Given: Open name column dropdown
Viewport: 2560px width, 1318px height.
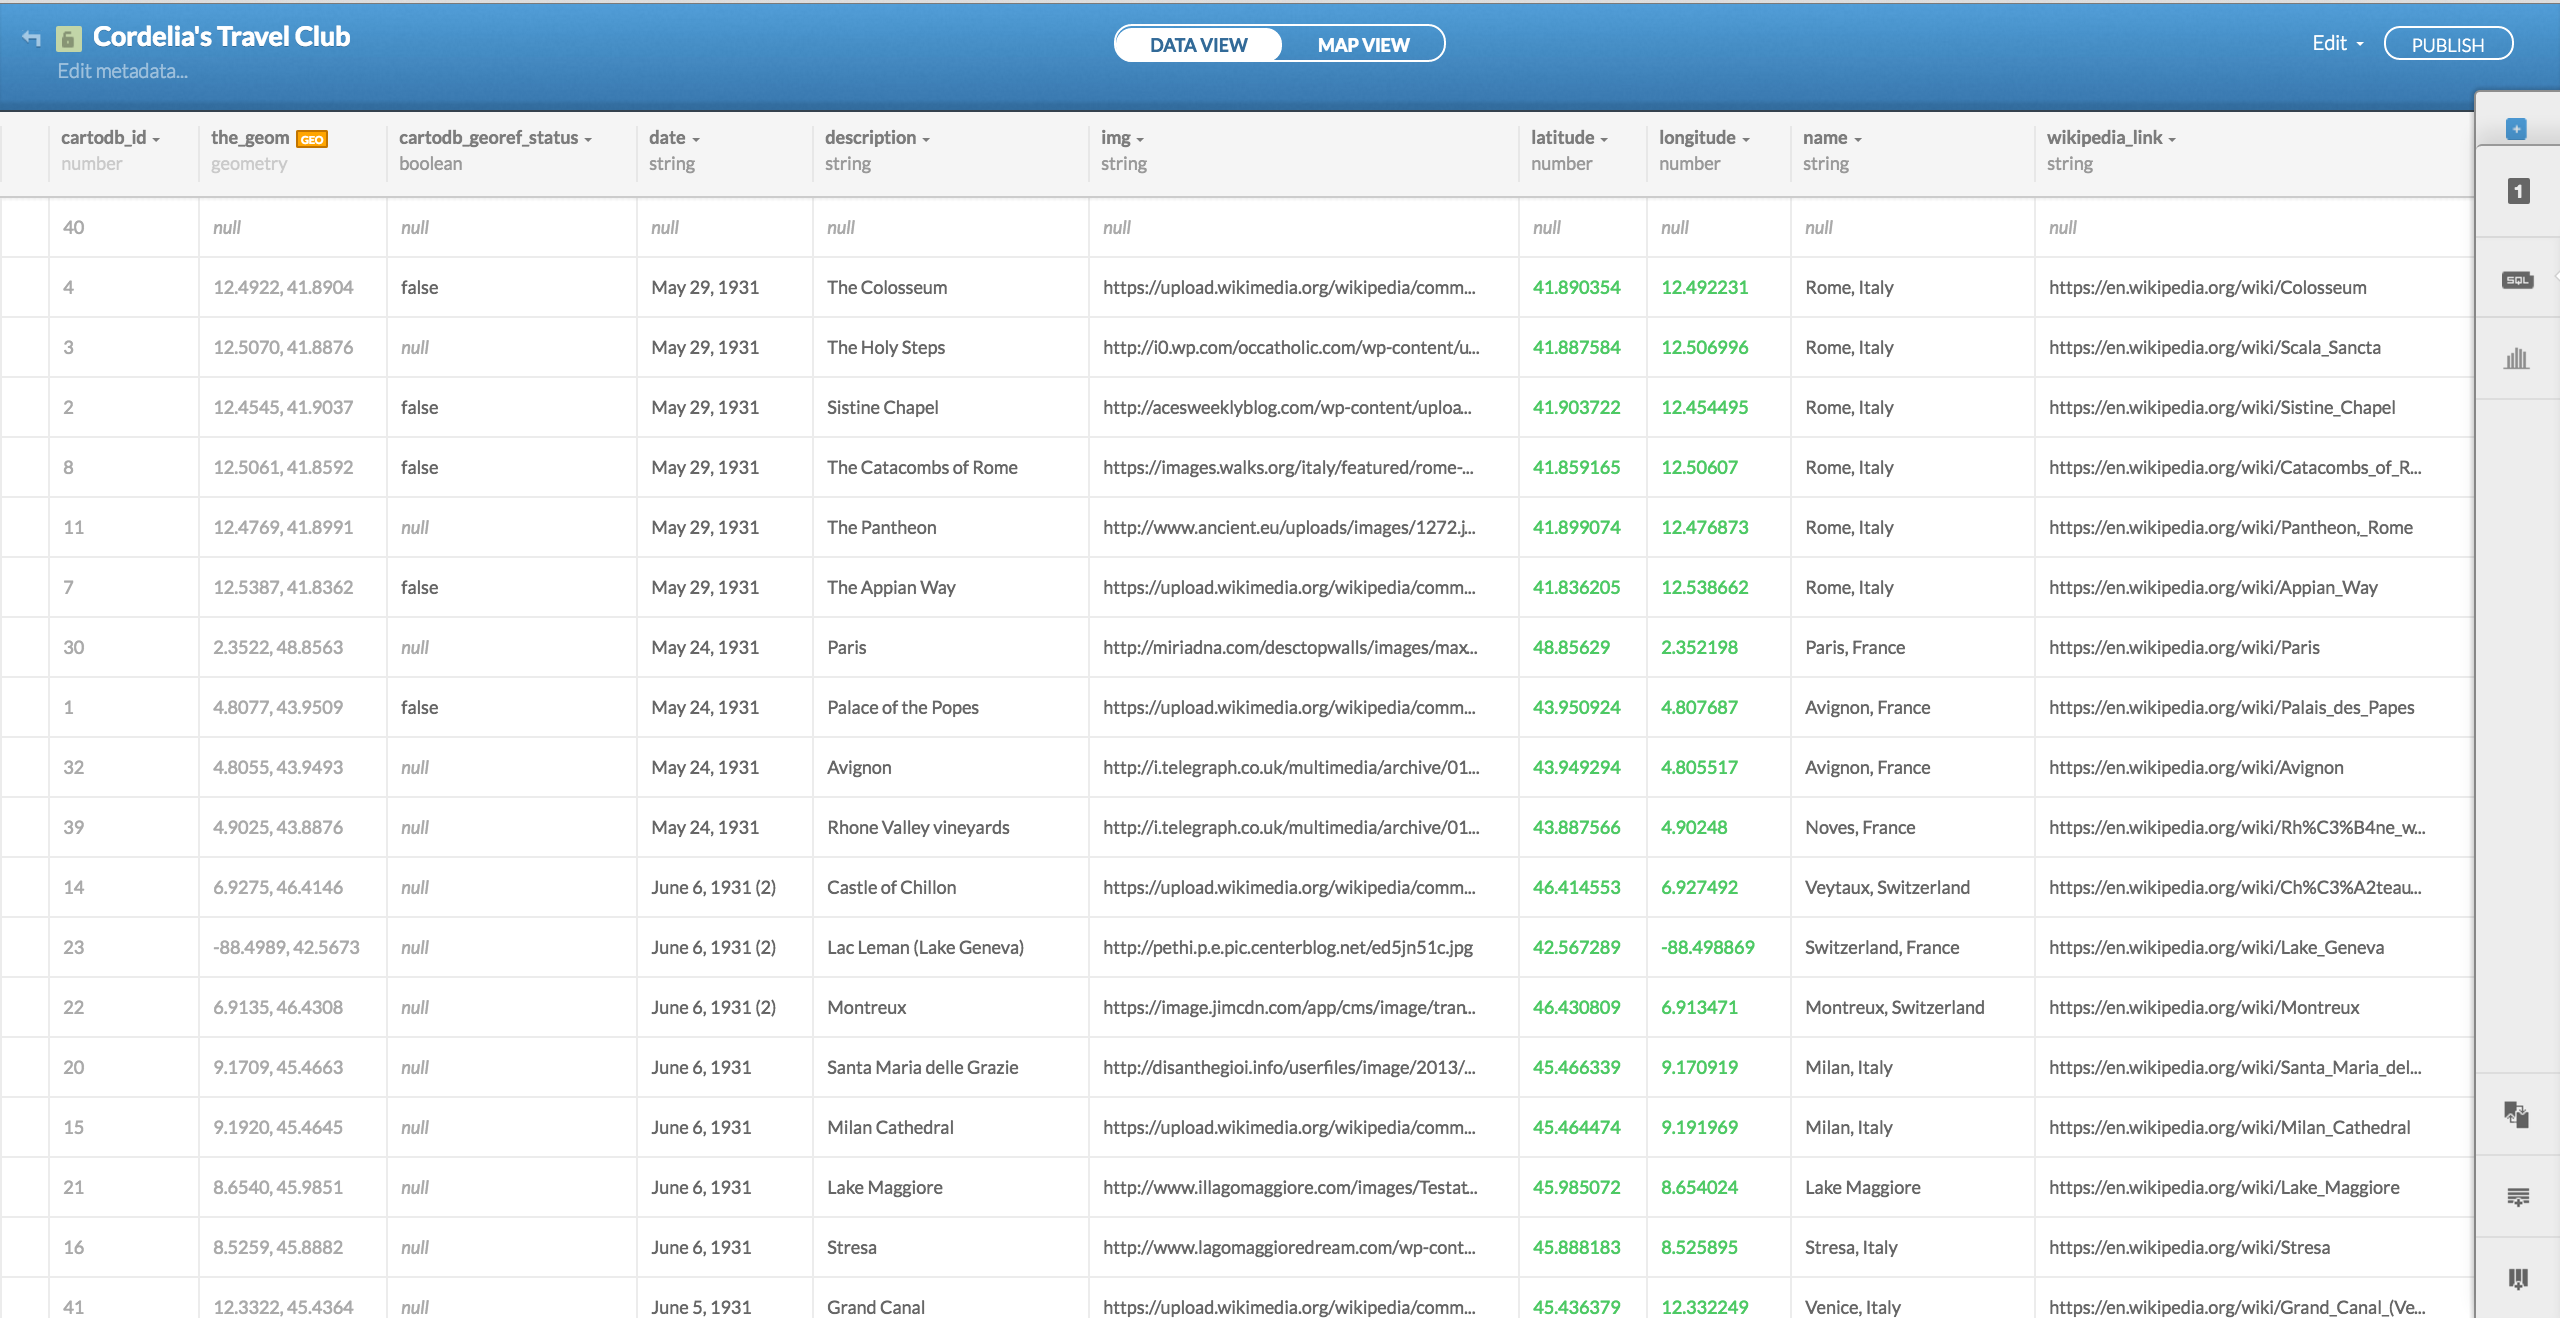Looking at the screenshot, I should [1858, 140].
